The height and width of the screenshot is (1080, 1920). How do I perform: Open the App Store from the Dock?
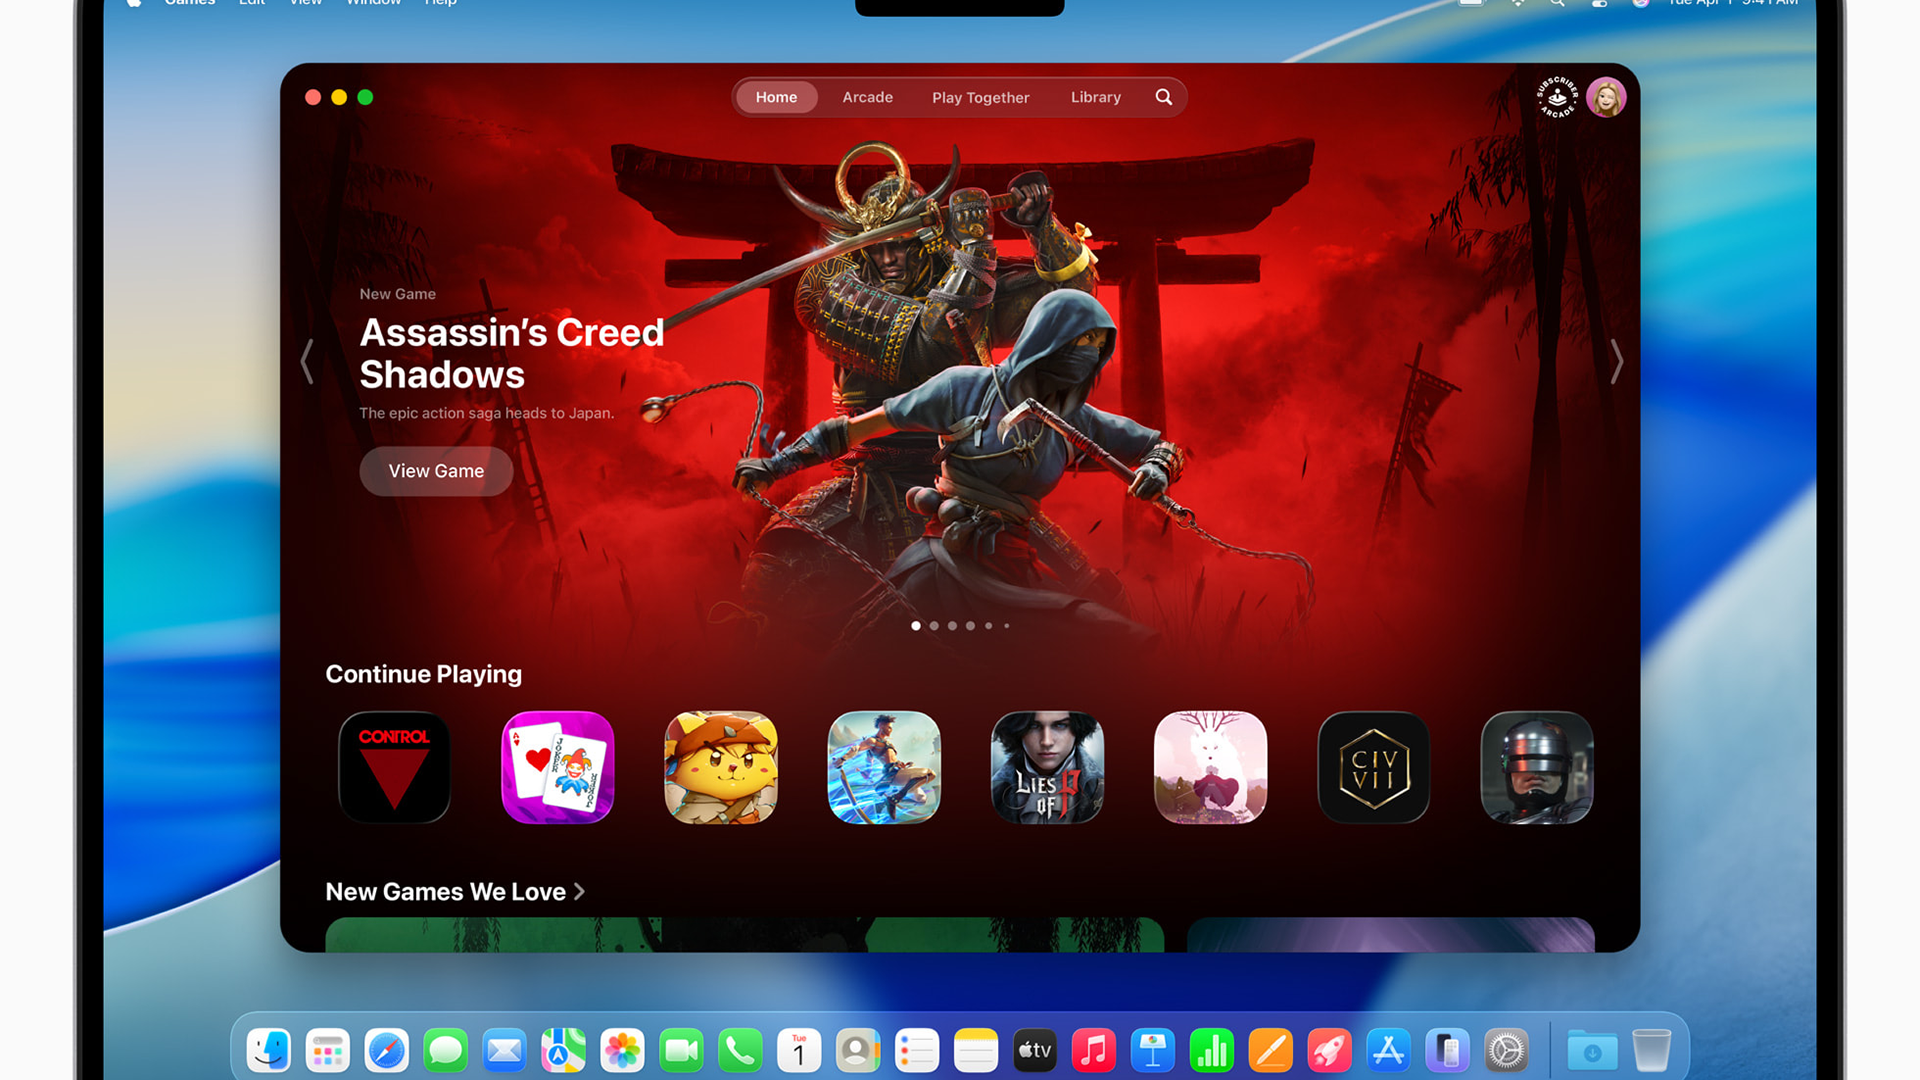(1389, 1051)
